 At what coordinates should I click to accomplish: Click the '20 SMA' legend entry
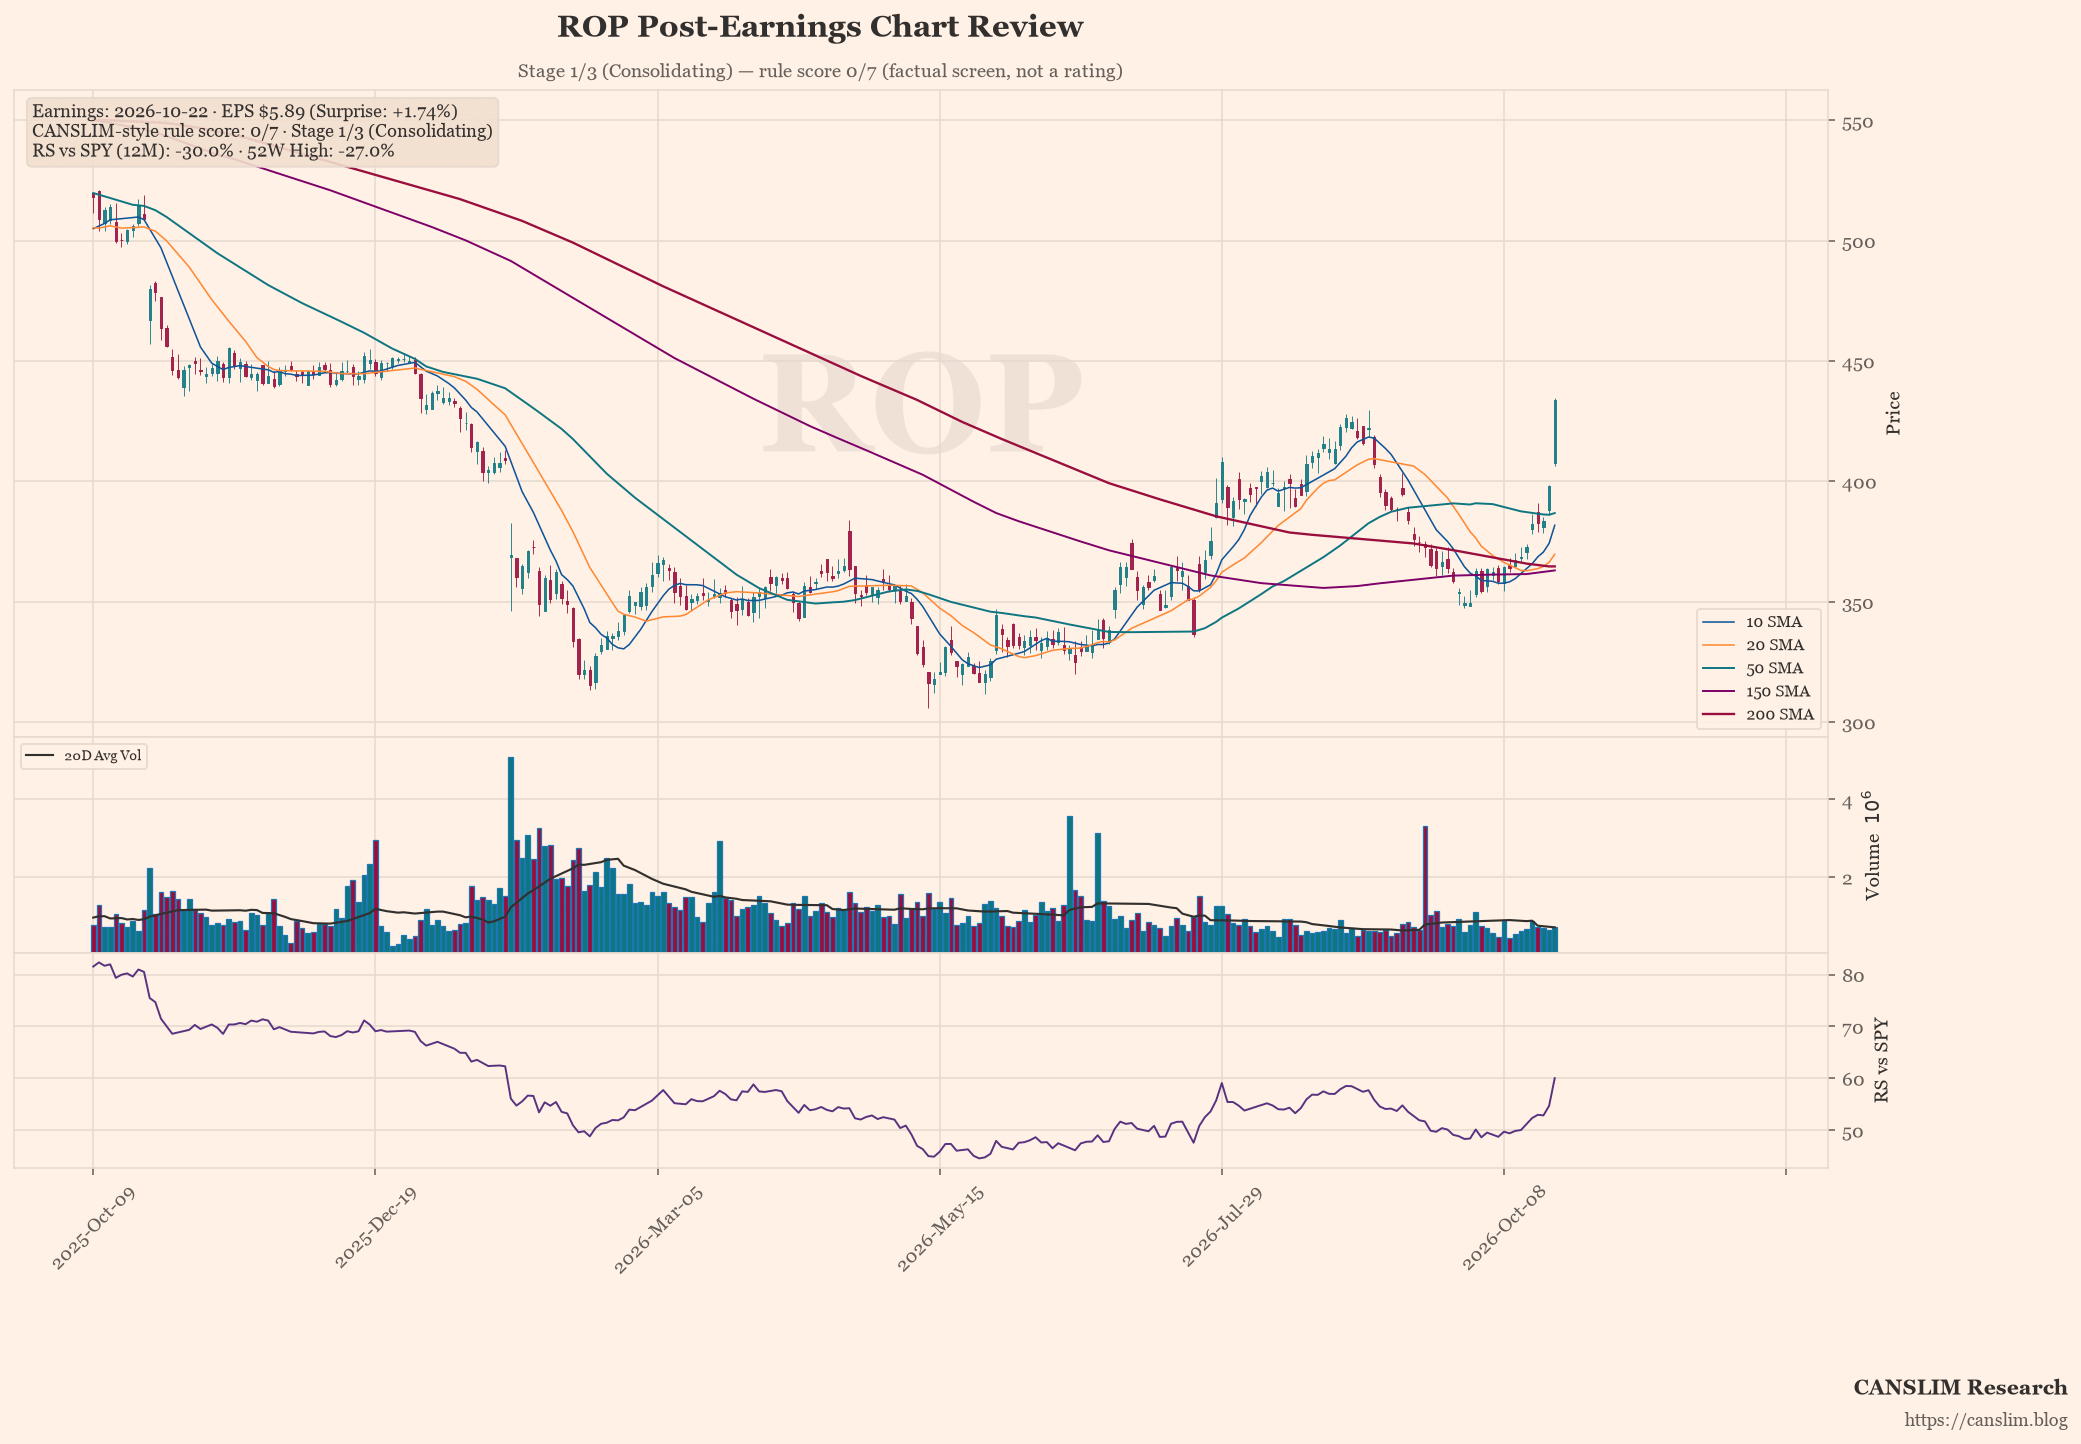(x=1759, y=645)
